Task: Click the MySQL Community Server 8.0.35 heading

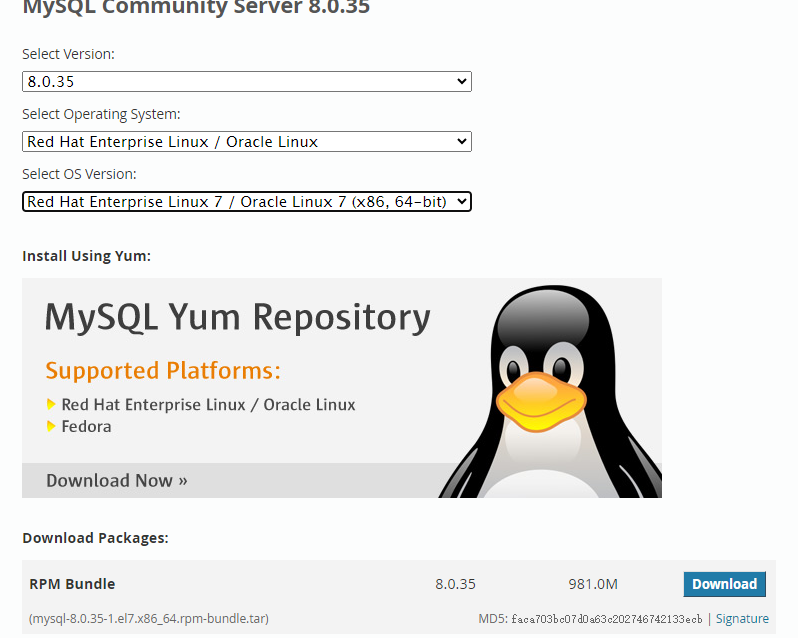Action: tap(196, 8)
